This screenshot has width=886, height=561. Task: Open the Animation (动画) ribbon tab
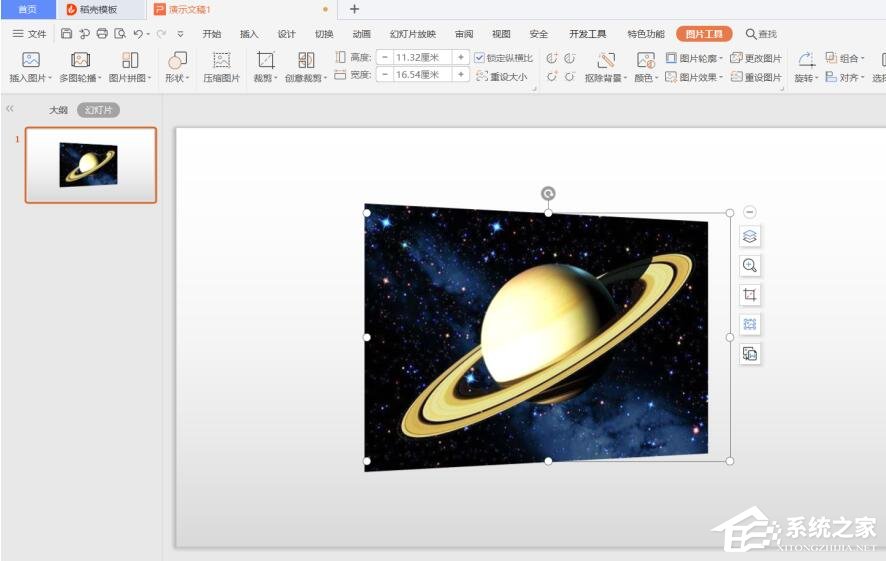[361, 34]
